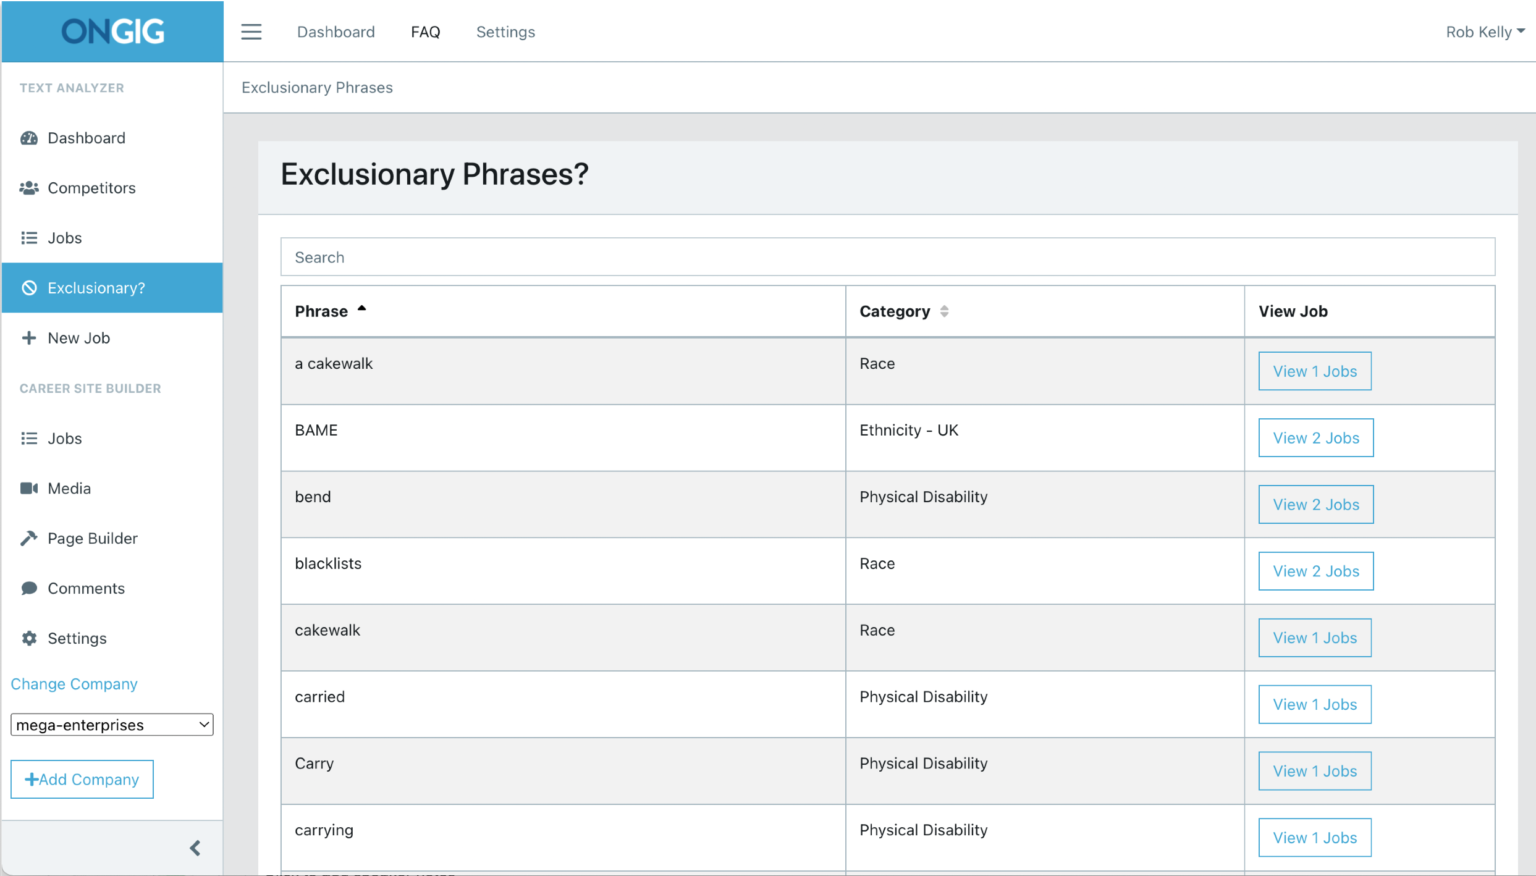Open Comments via the speech bubble icon
The height and width of the screenshot is (876, 1536).
pos(29,588)
